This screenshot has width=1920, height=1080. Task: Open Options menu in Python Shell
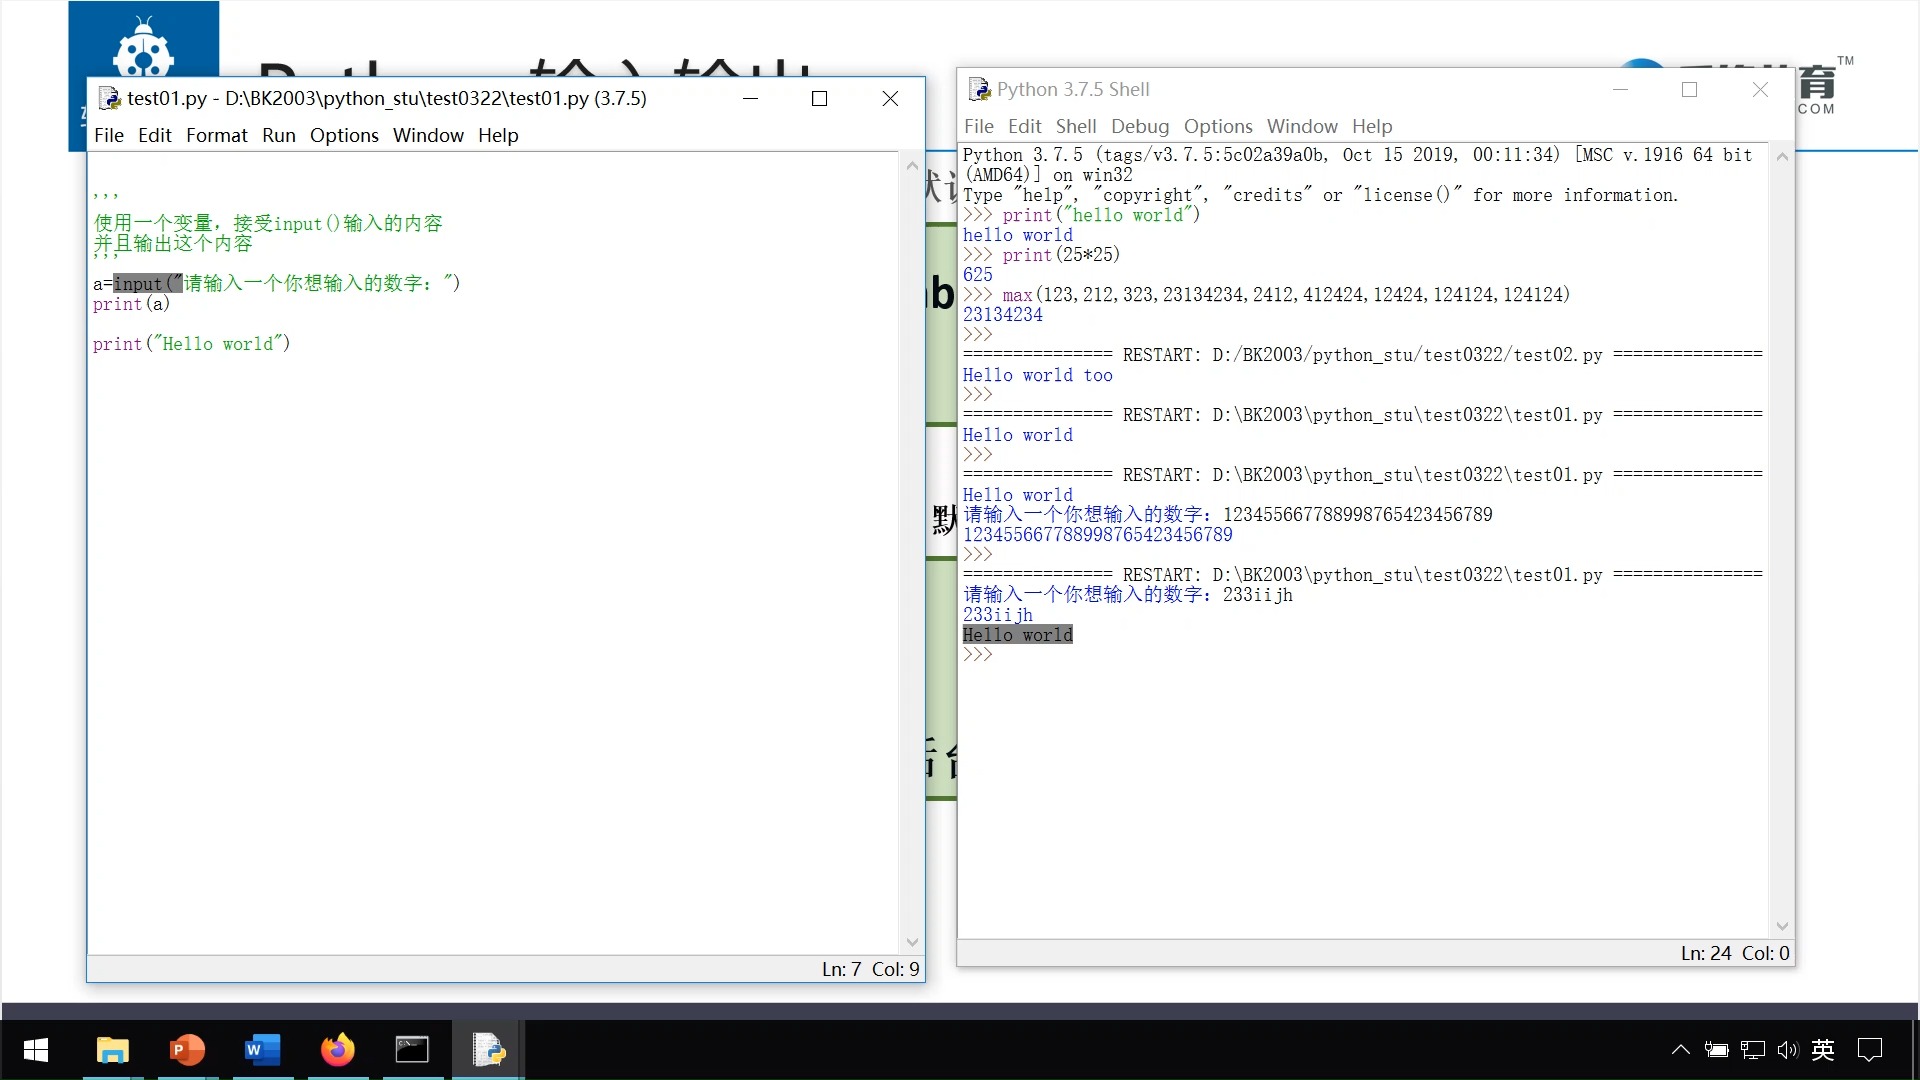coord(1218,126)
